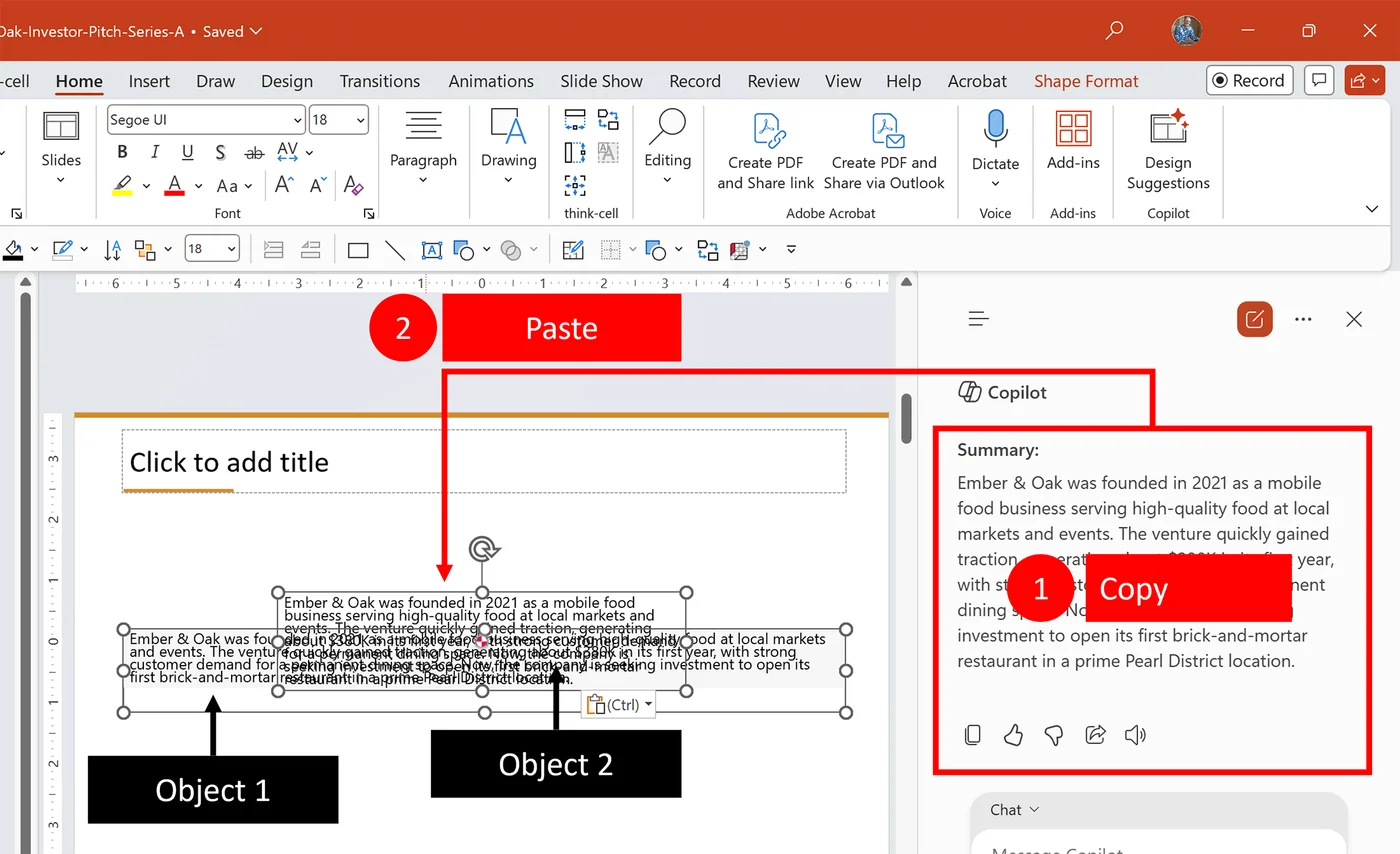Open Review tab
Image resolution: width=1400 pixels, height=854 pixels.
pos(773,81)
